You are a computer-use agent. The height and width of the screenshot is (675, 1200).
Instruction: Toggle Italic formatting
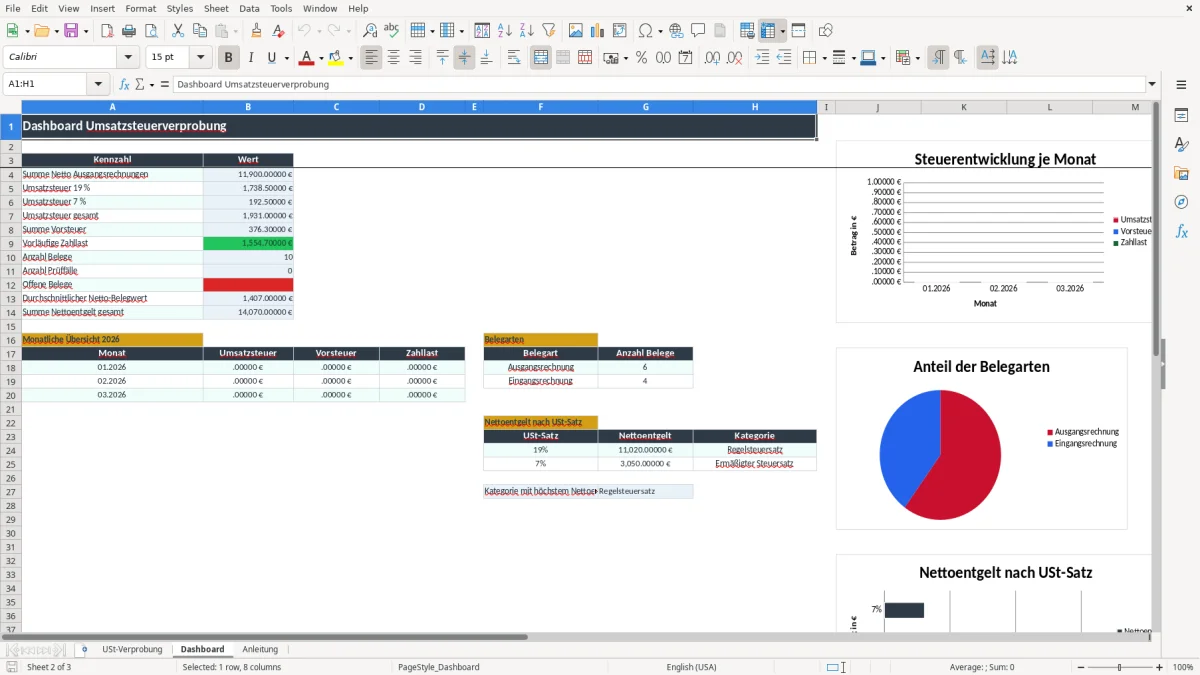[251, 58]
